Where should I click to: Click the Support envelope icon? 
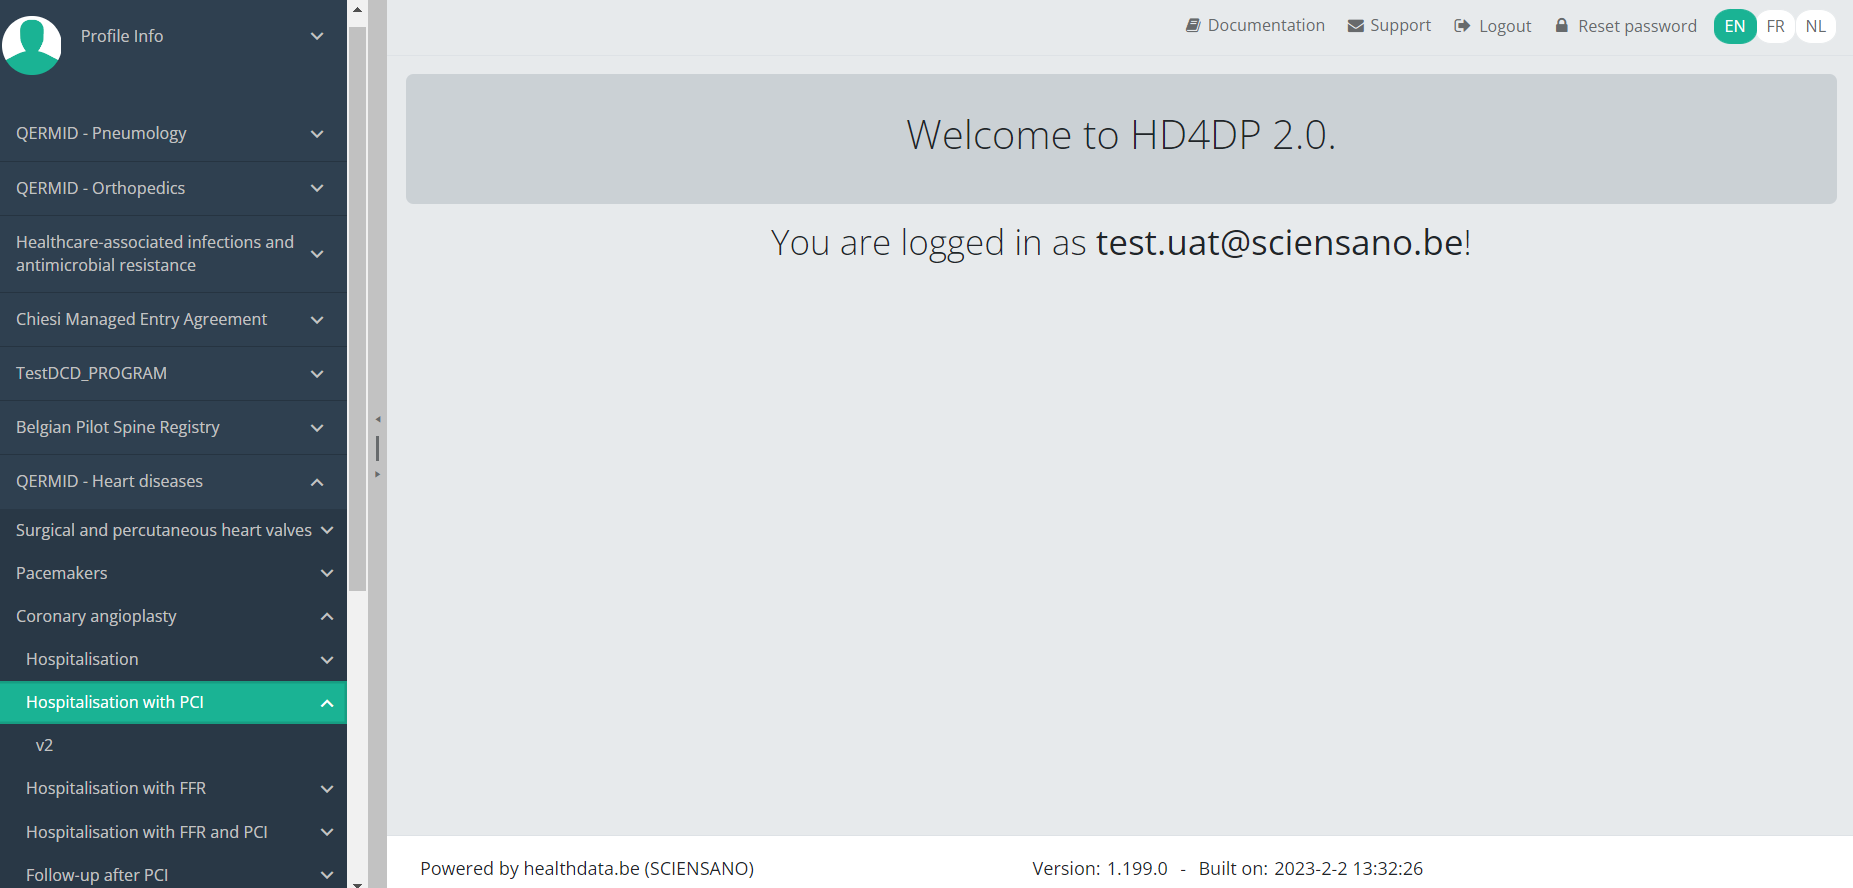pyautogui.click(x=1356, y=26)
